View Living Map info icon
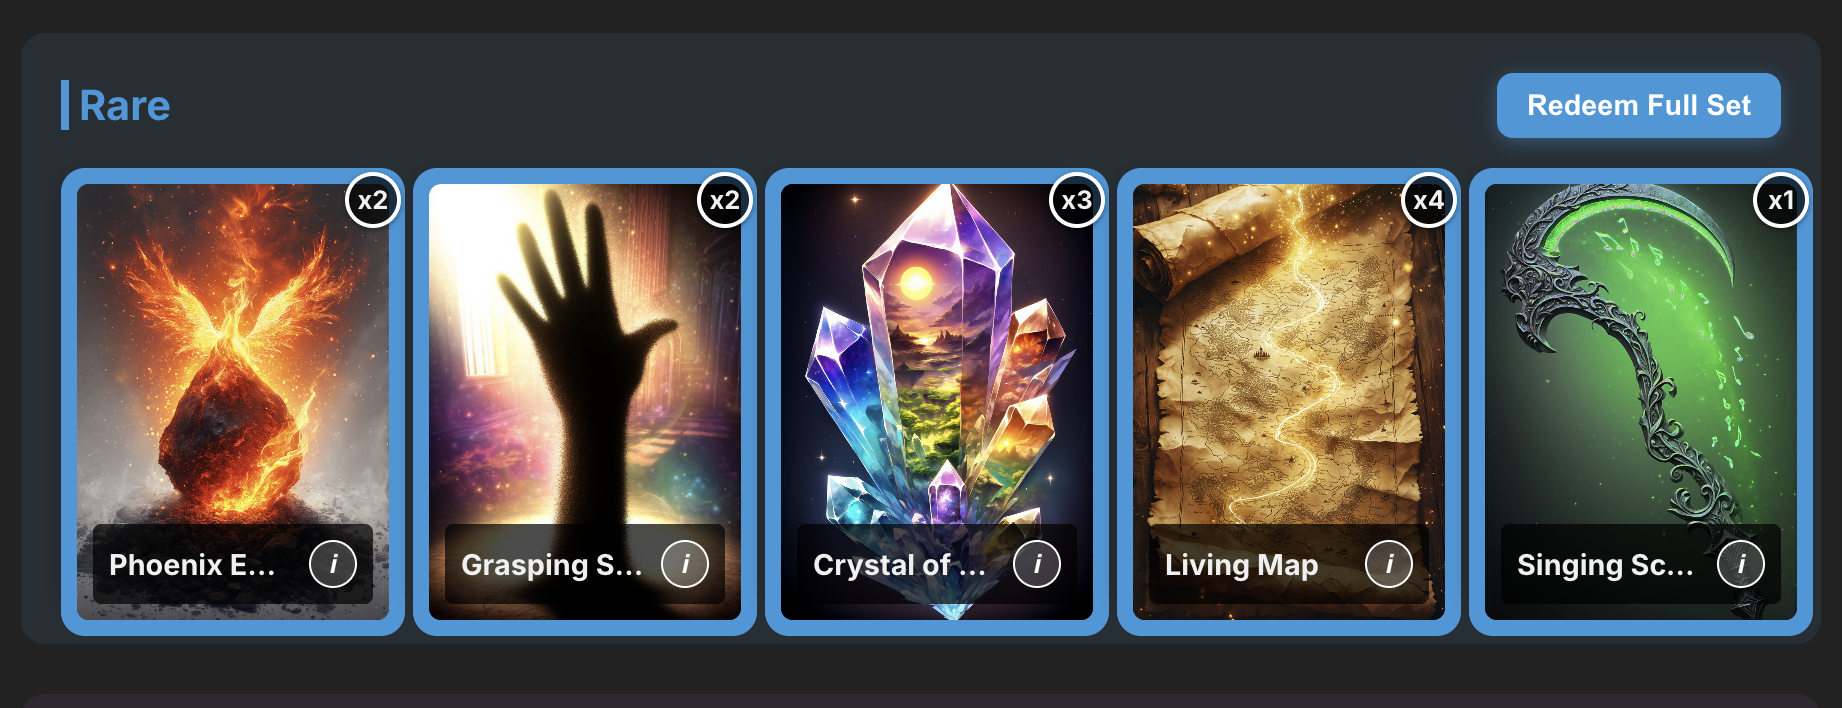 pyautogui.click(x=1389, y=565)
